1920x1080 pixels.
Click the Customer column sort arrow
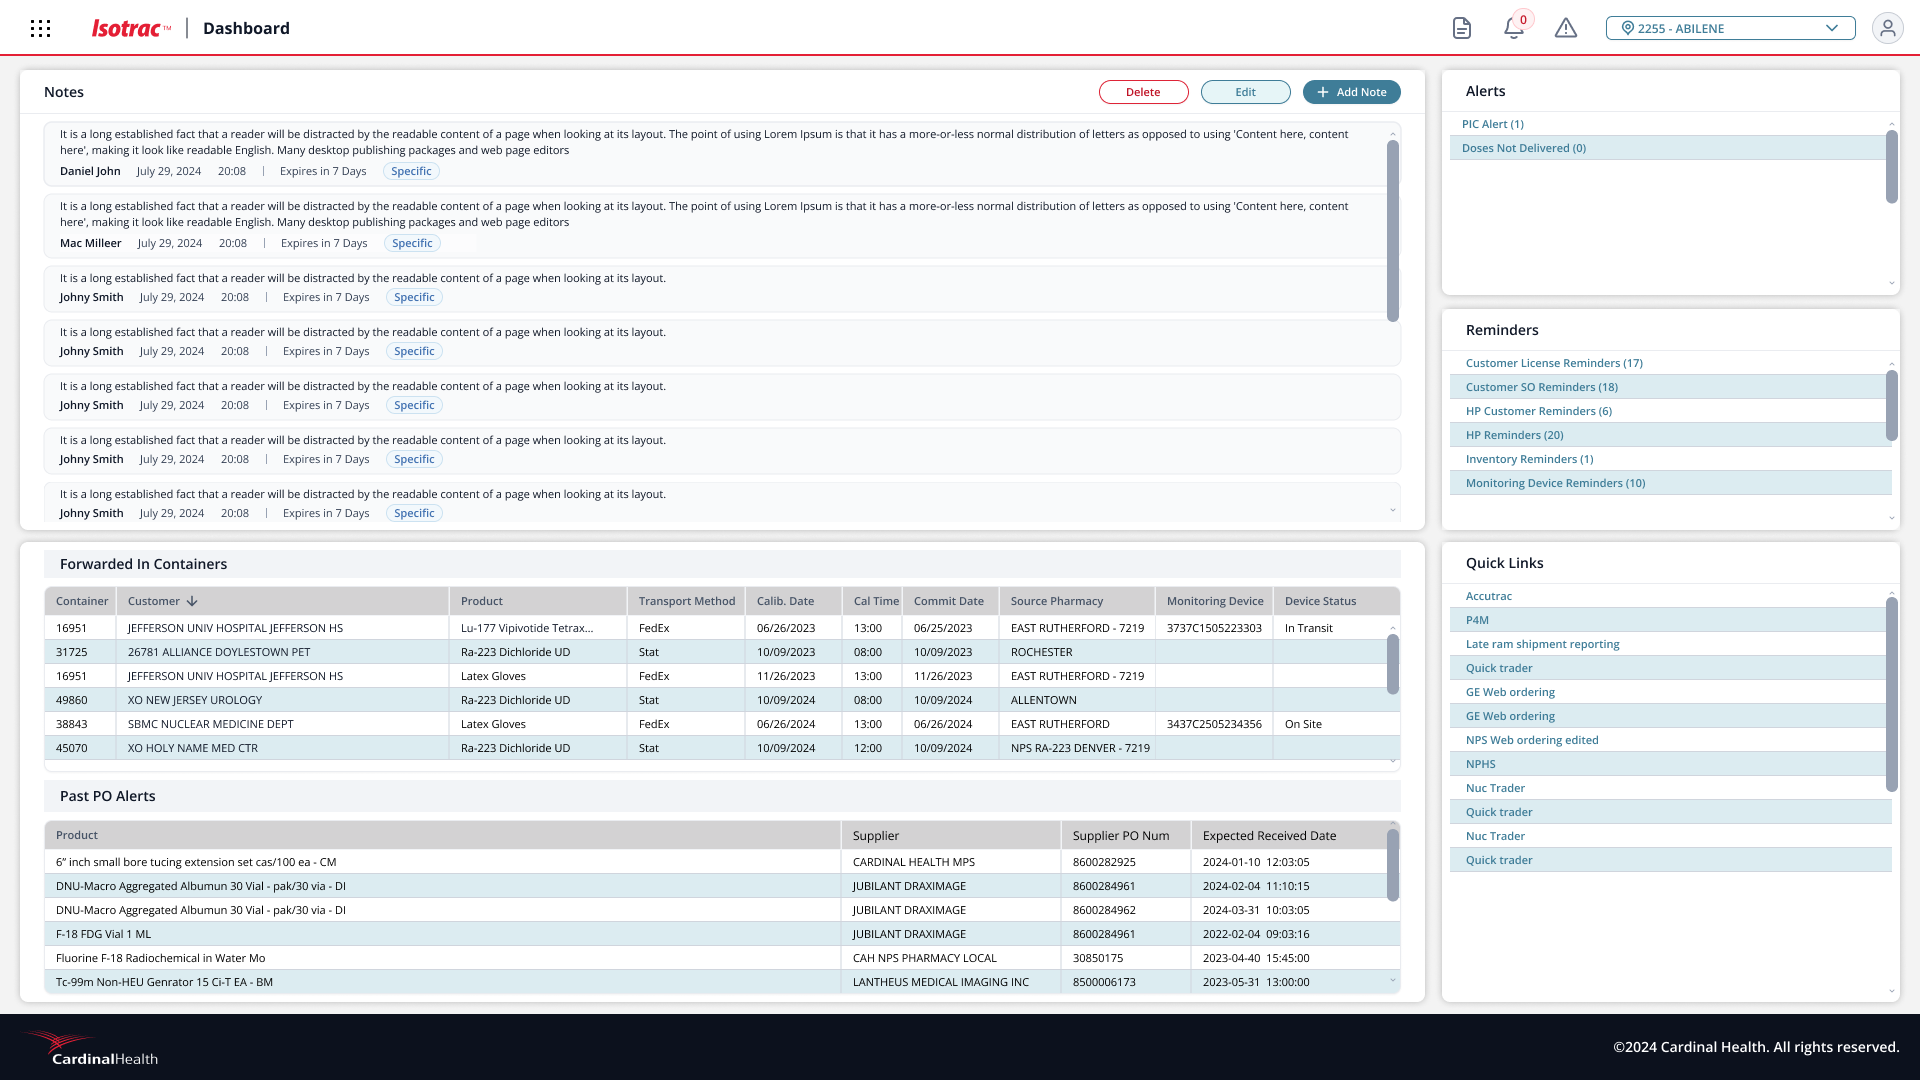pos(192,601)
